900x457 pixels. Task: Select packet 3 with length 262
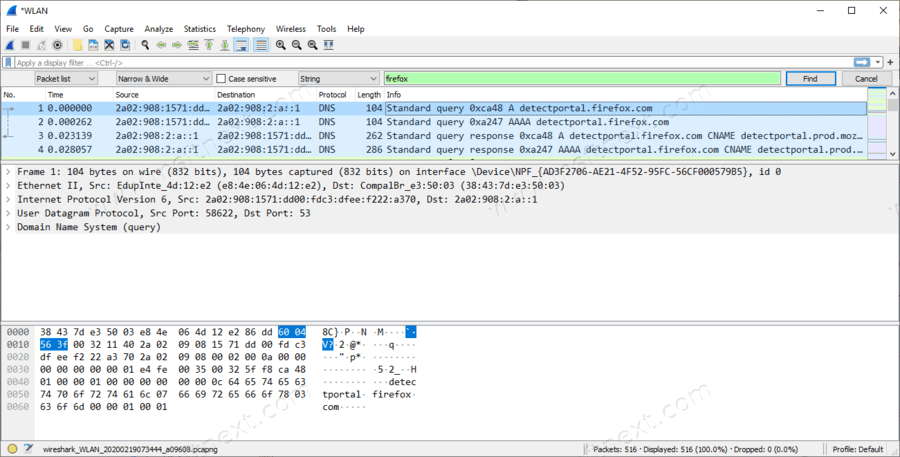(x=434, y=135)
